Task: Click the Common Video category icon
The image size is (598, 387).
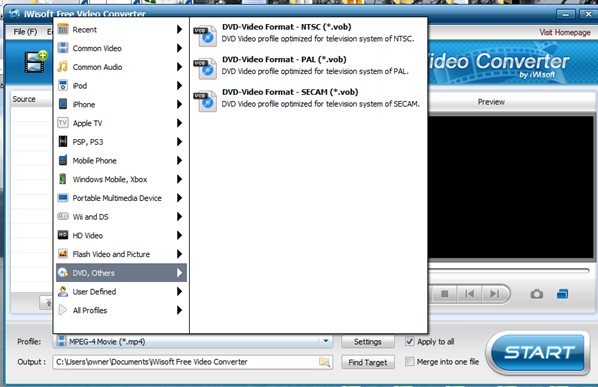Action: (x=63, y=48)
